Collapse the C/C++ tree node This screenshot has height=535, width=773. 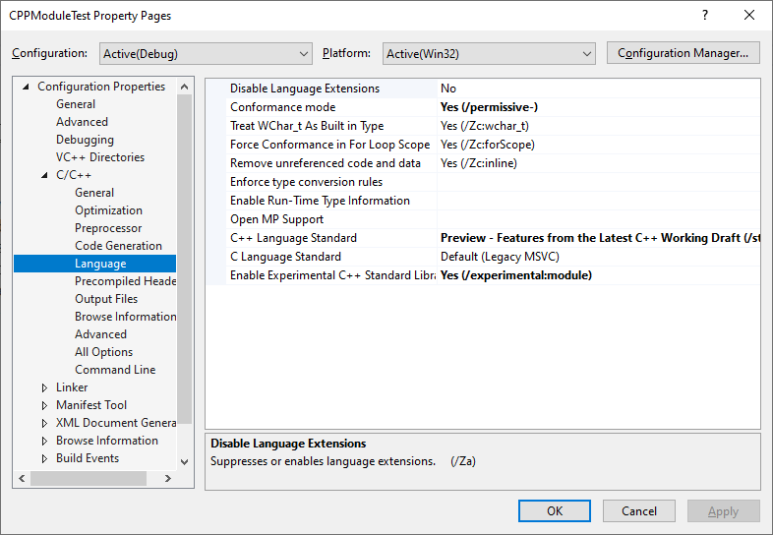[x=45, y=175]
